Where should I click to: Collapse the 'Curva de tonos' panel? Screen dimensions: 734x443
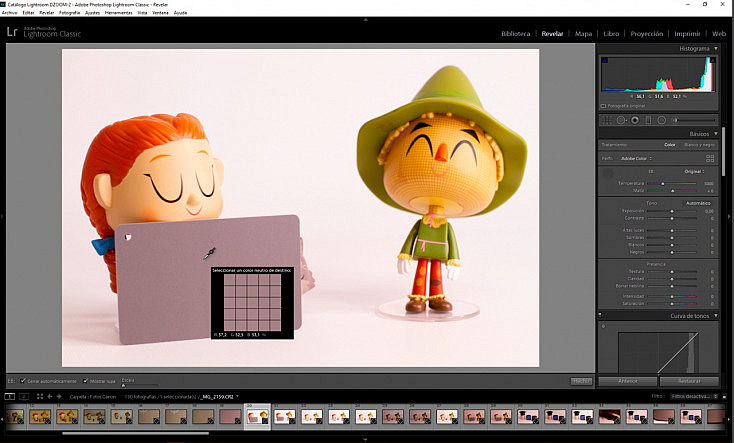(716, 316)
